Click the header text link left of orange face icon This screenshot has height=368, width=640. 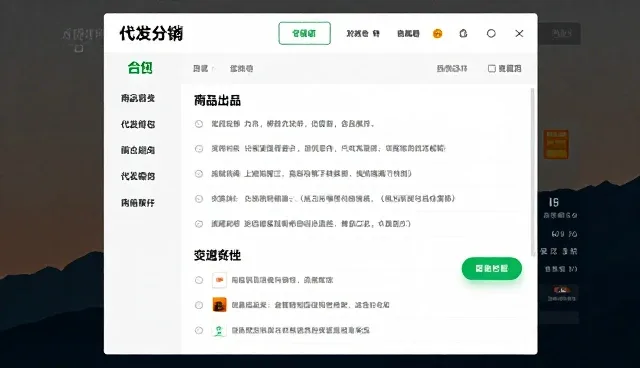pyautogui.click(x=408, y=33)
